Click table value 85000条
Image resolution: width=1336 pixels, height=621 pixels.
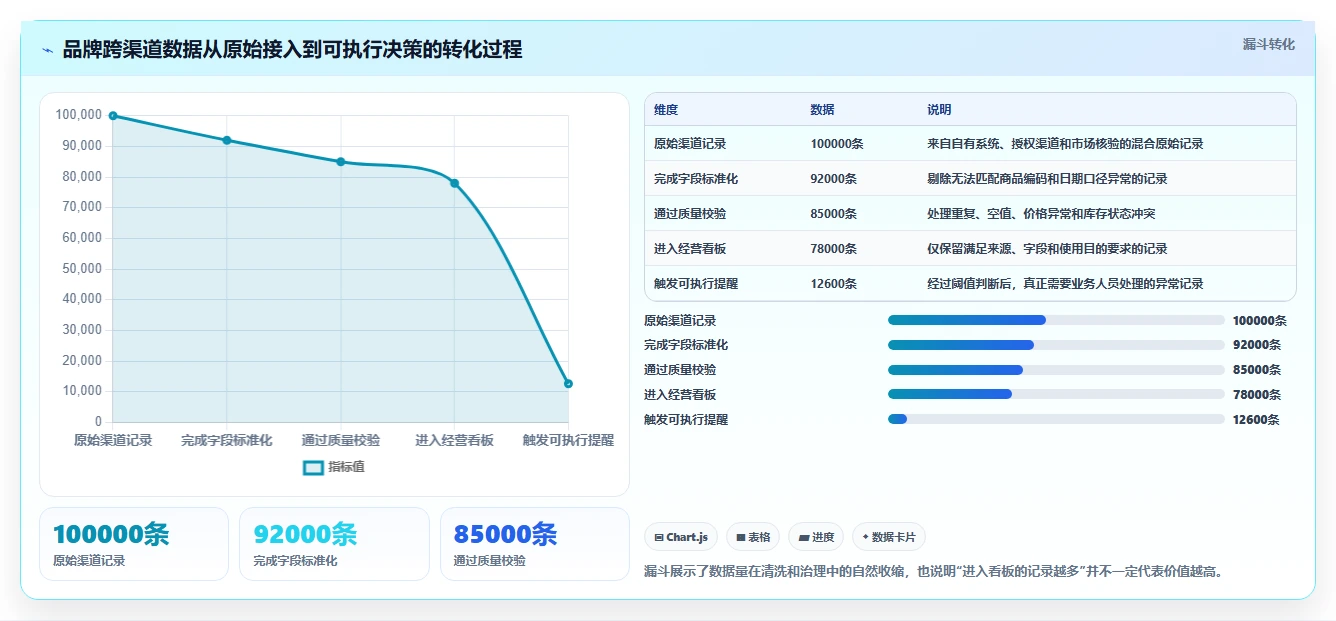[834, 214]
